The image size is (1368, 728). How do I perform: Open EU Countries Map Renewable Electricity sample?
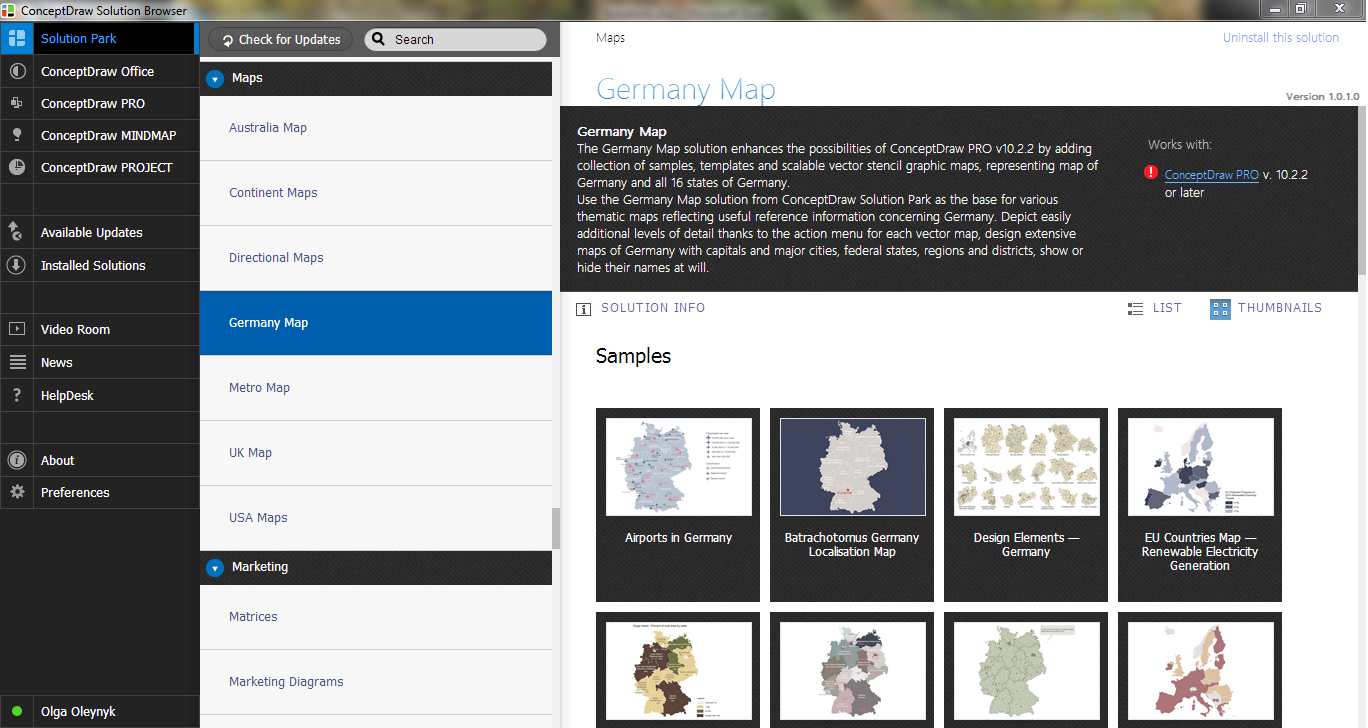pos(1200,504)
